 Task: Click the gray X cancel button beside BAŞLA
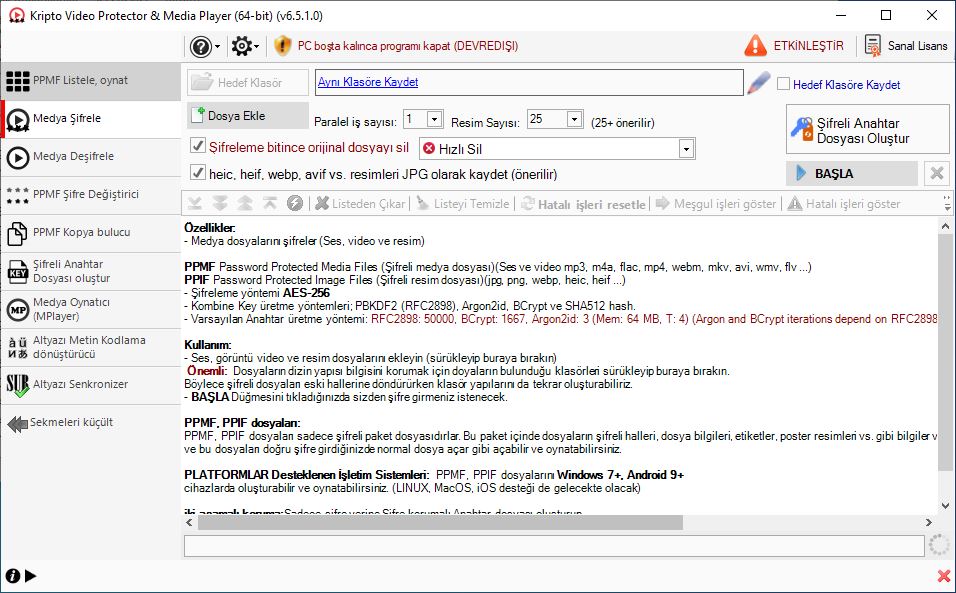(x=937, y=174)
